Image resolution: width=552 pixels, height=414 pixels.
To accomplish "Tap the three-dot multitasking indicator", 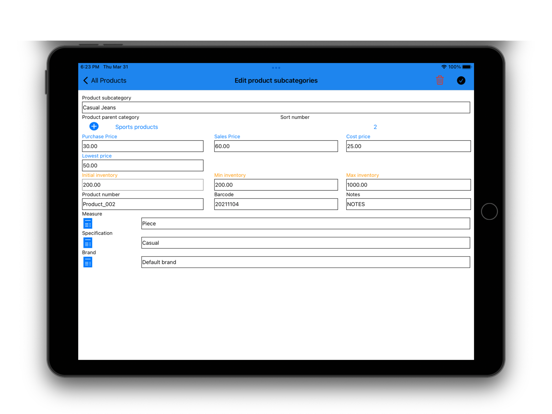I will [276, 67].
